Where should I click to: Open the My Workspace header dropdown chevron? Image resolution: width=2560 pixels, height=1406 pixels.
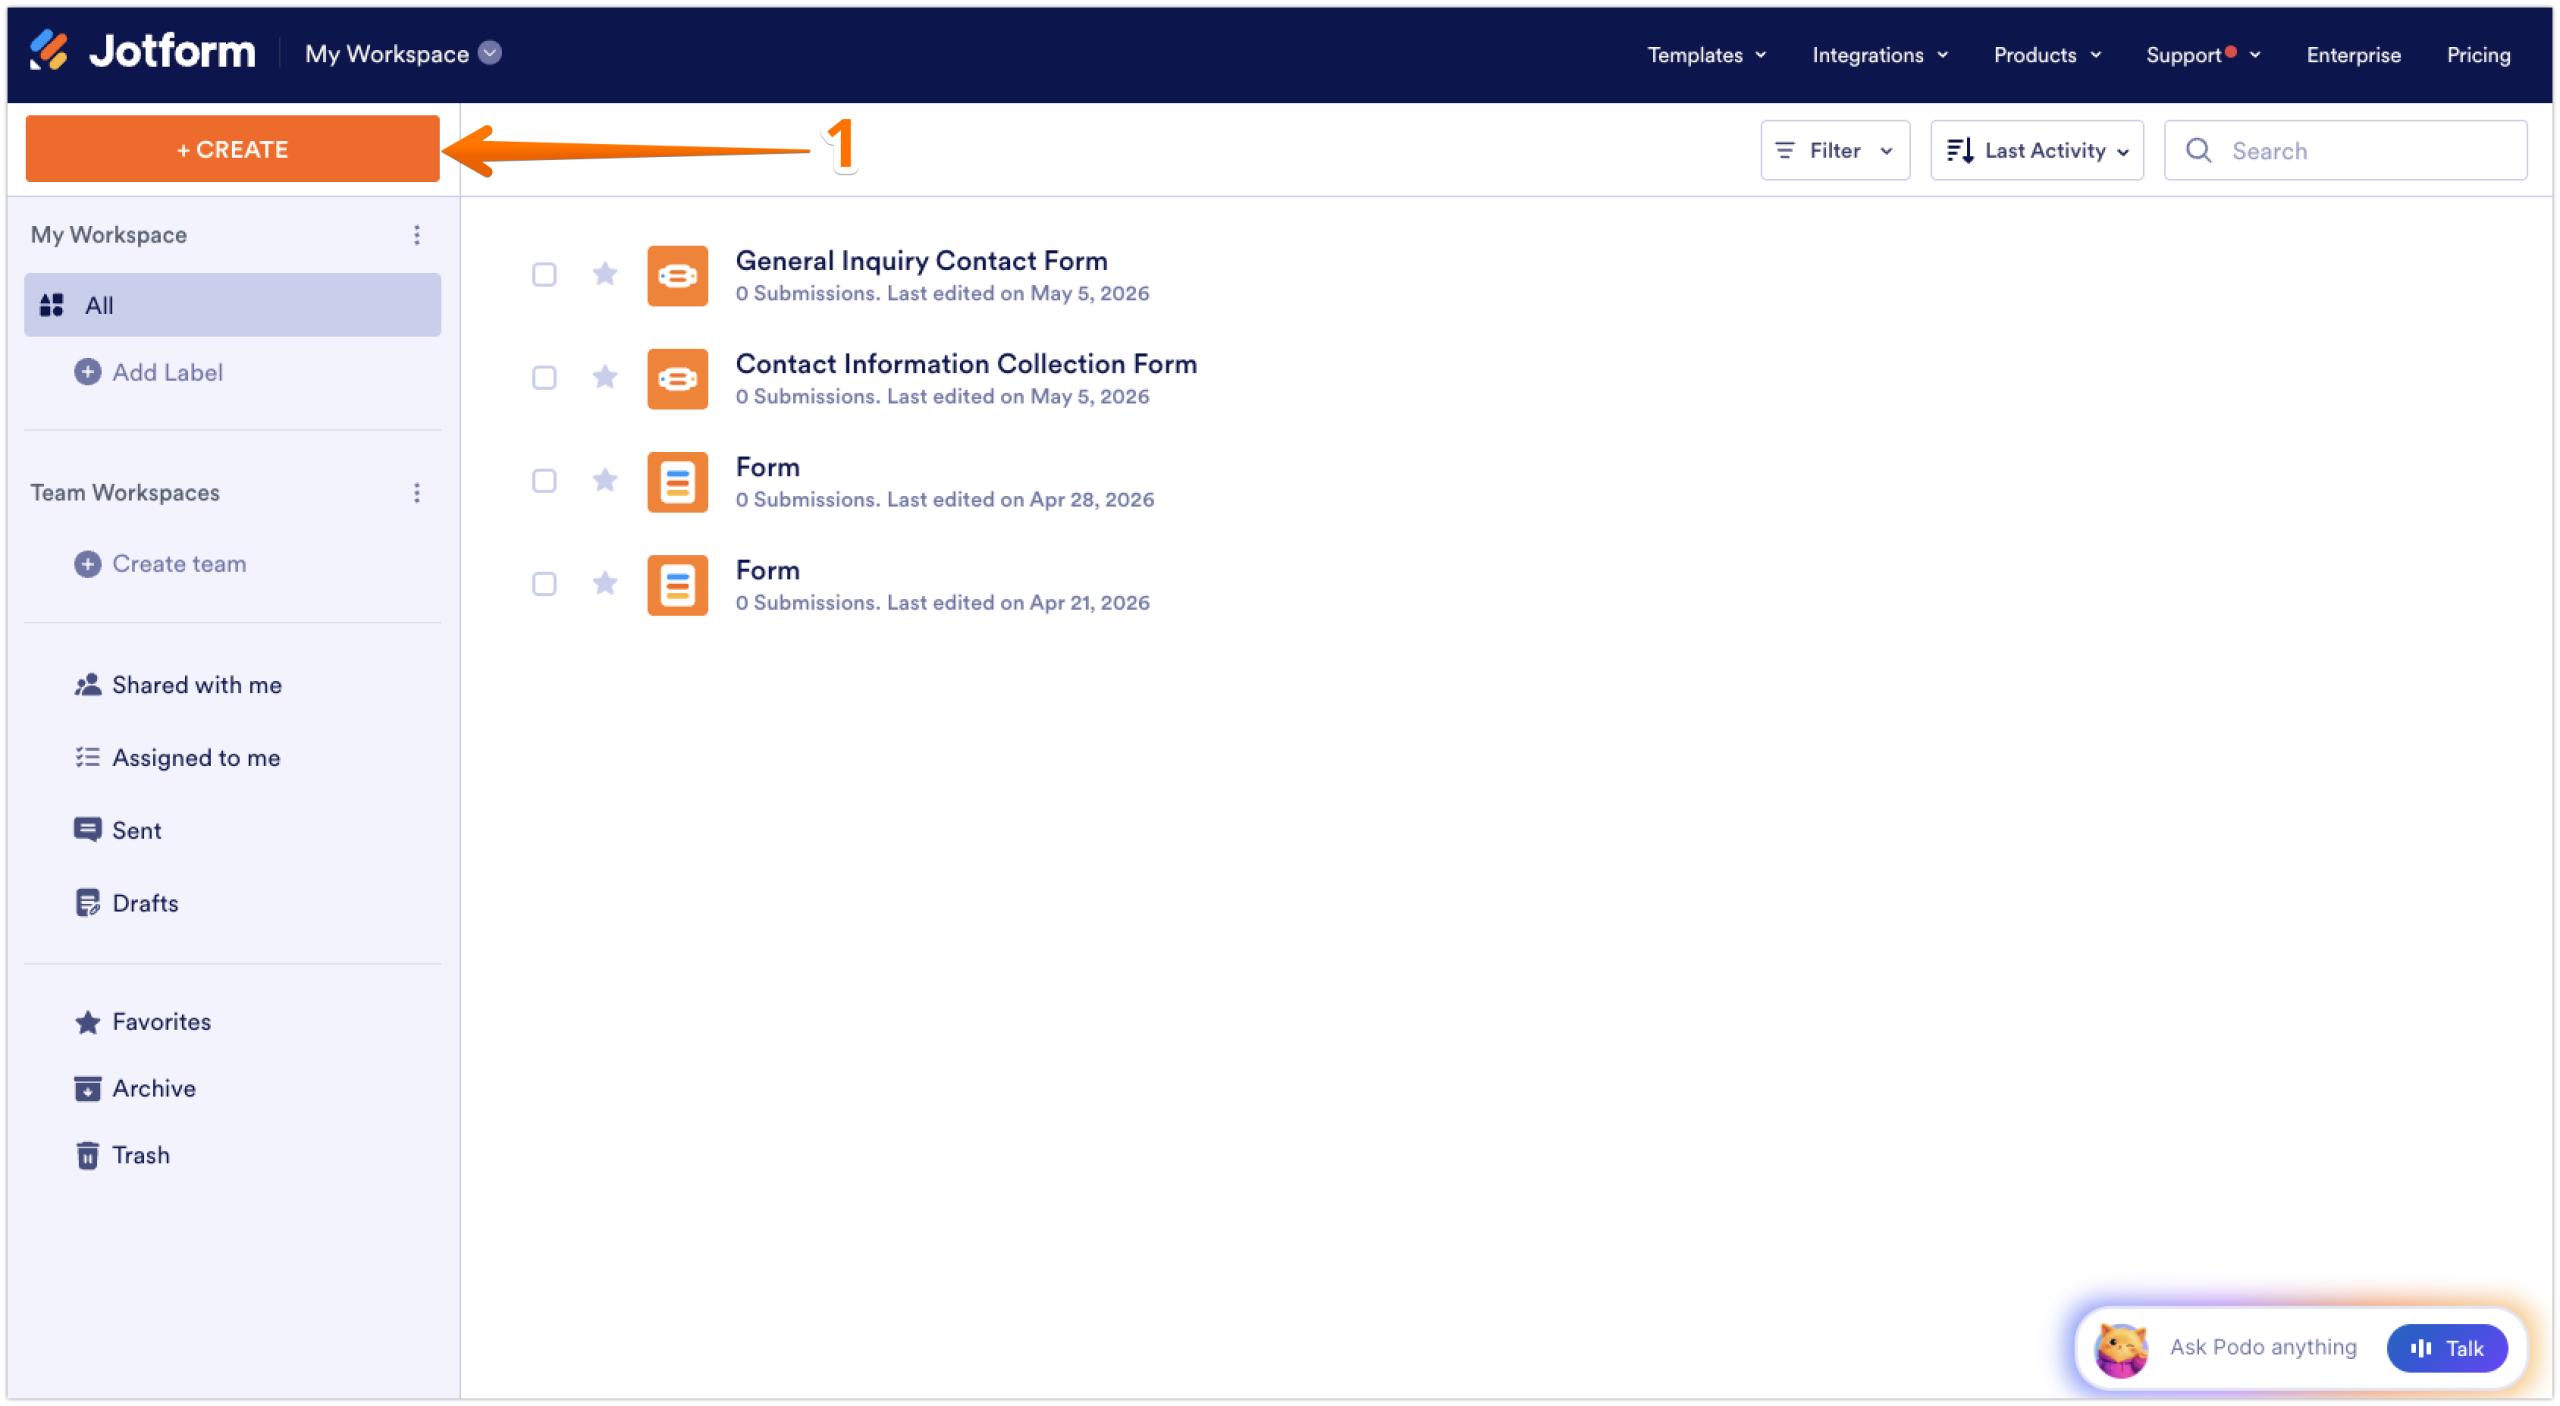point(490,53)
